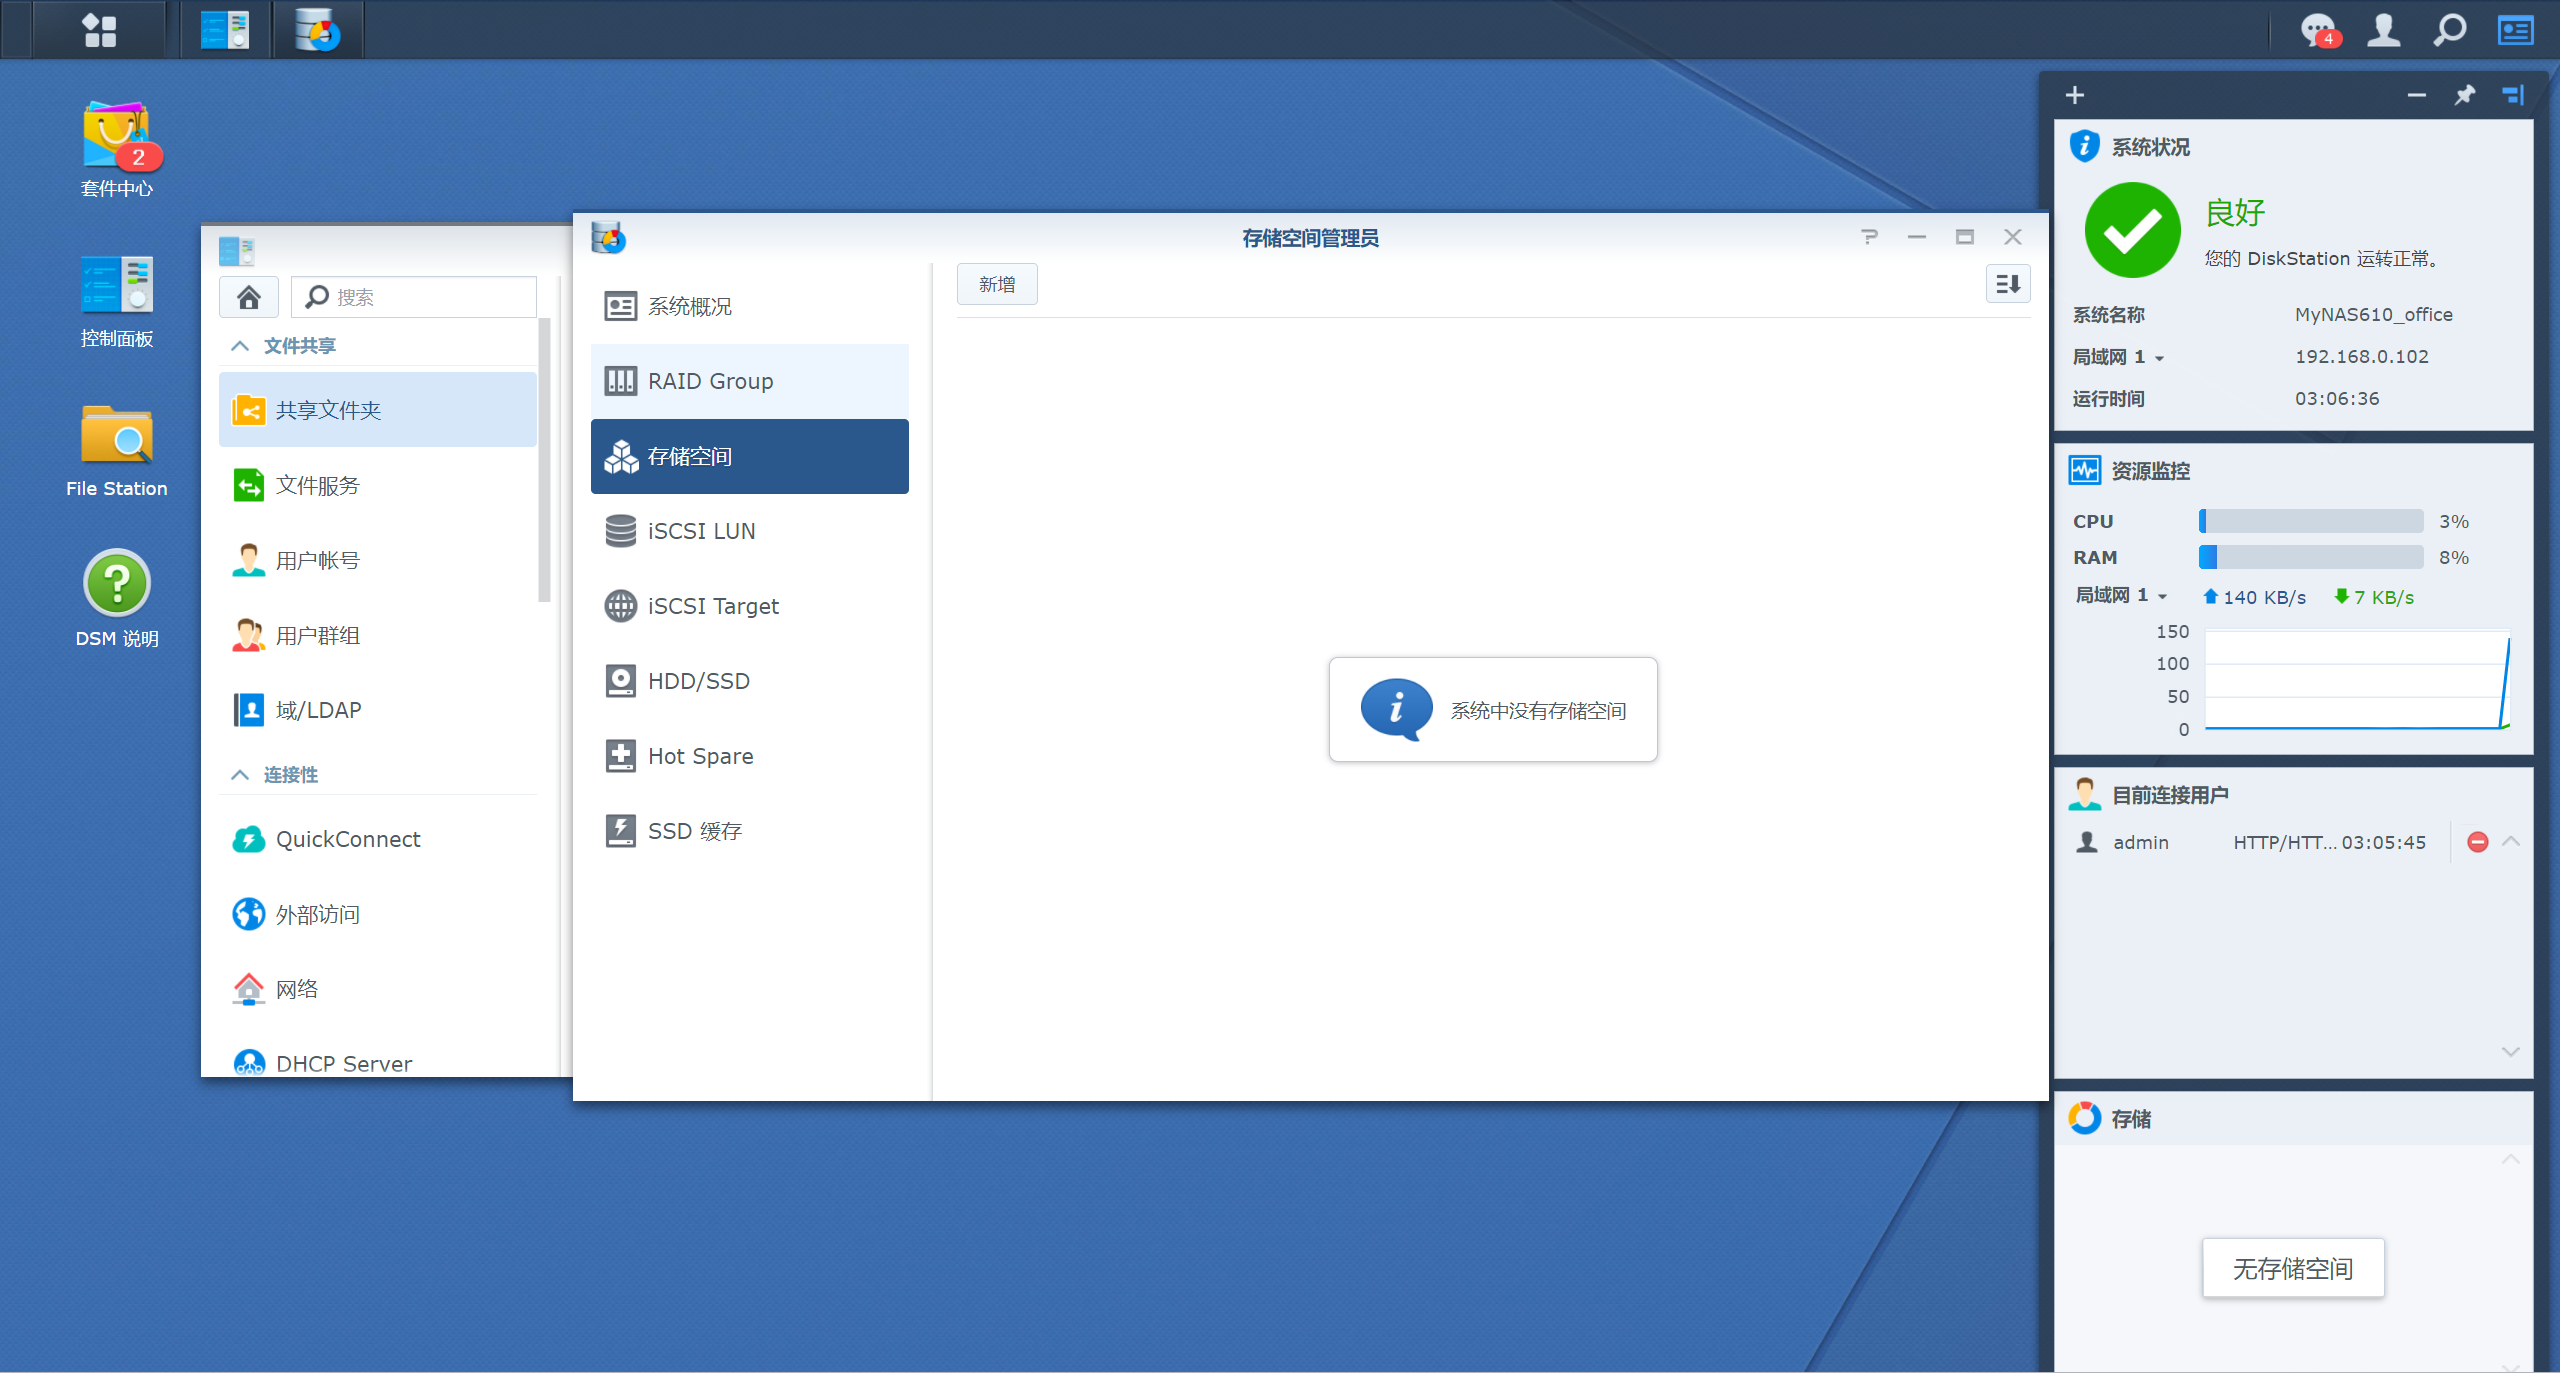The height and width of the screenshot is (1373, 2561).
Task: Collapse the 连接性 section
Action: [x=240, y=775]
